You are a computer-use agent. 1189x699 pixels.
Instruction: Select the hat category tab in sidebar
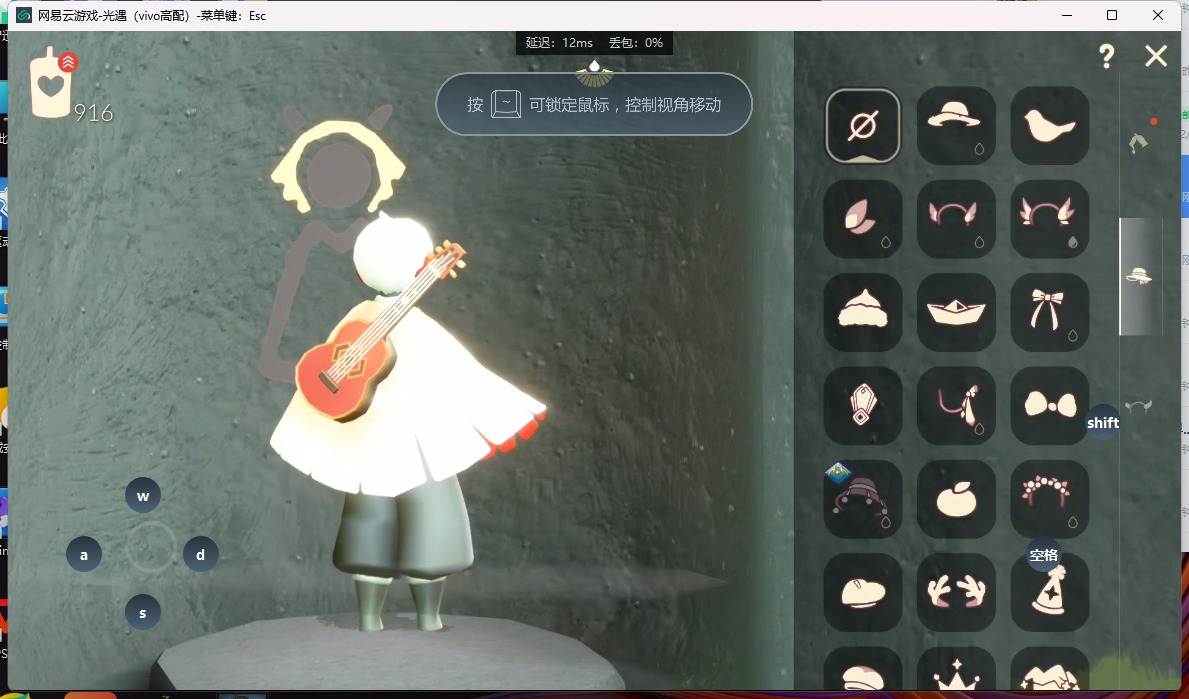[1139, 276]
